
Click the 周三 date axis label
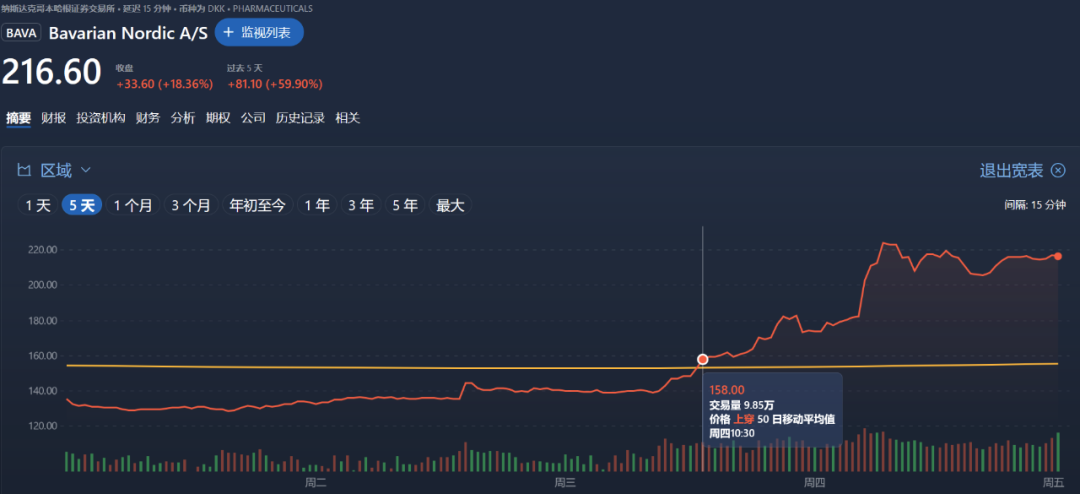coord(565,482)
